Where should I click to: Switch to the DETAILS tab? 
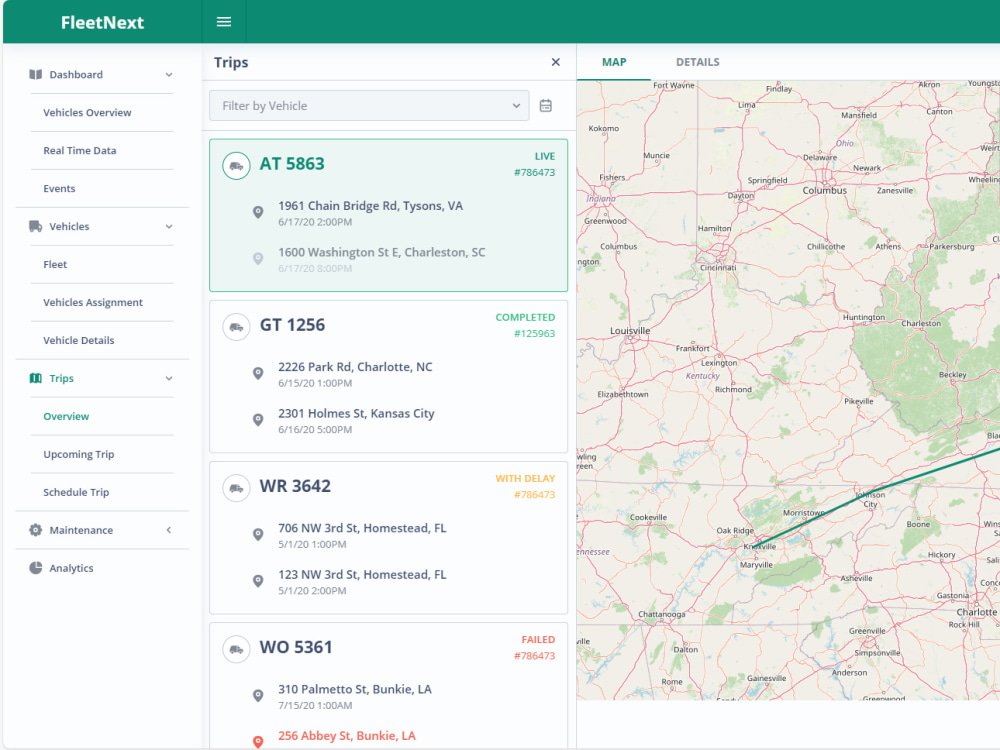click(698, 62)
